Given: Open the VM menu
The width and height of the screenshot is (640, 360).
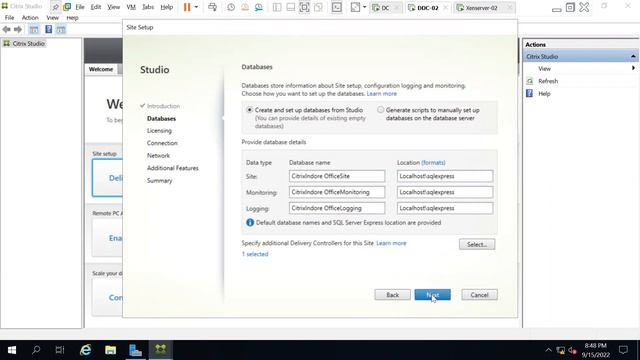Looking at the screenshot, I should pos(131,7).
